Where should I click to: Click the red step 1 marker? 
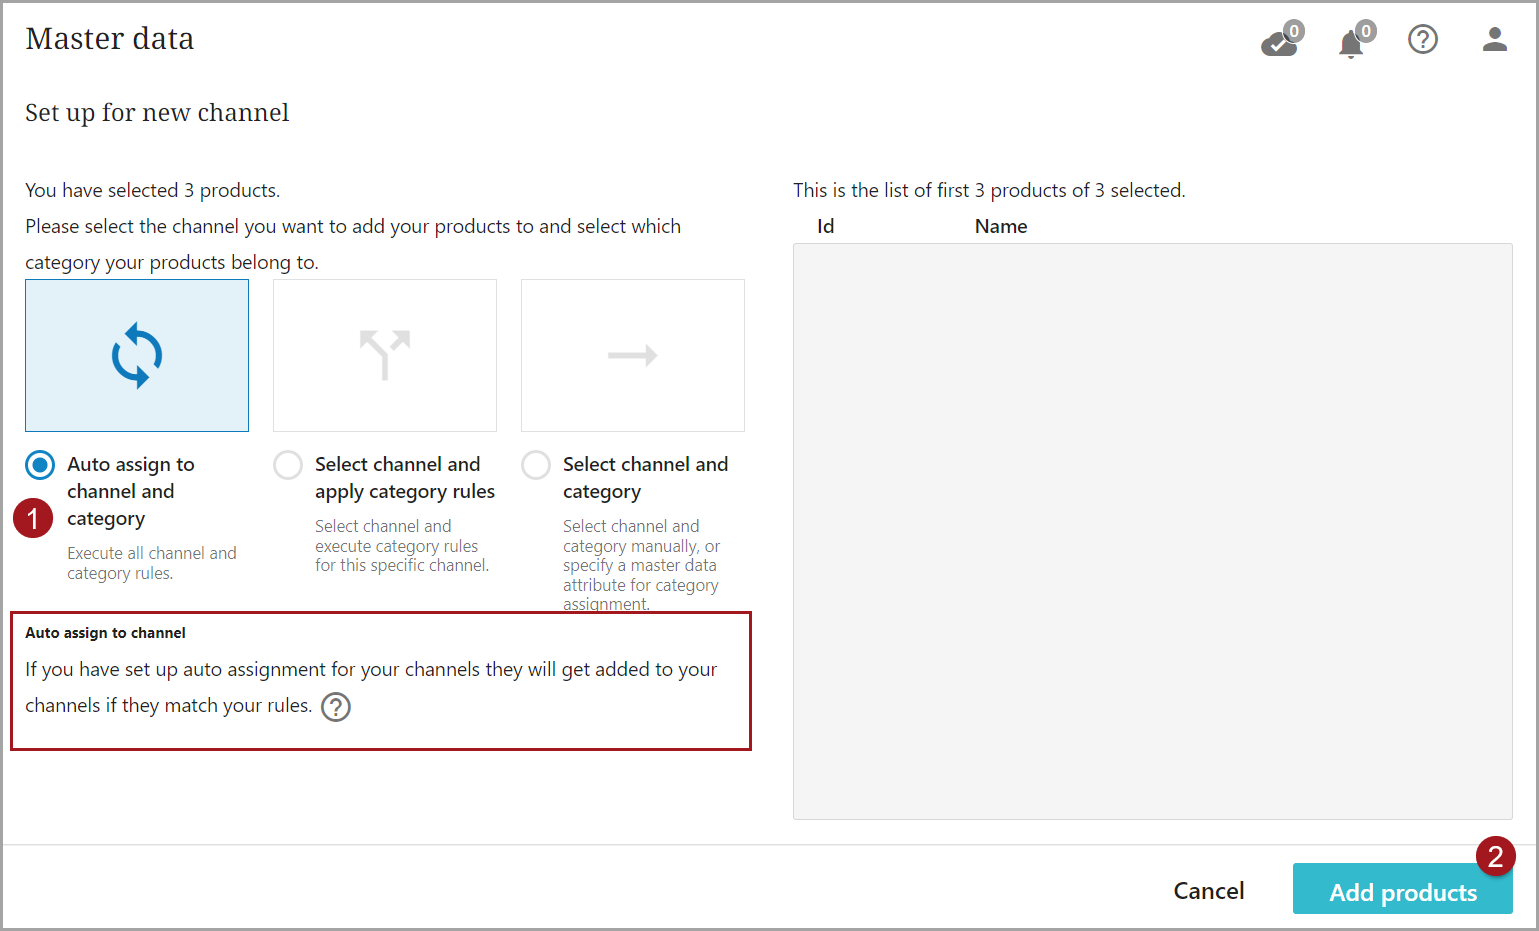coord(33,518)
